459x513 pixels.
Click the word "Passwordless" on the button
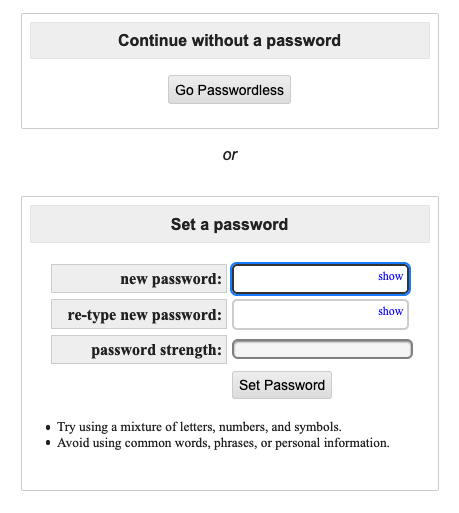[x=240, y=90]
